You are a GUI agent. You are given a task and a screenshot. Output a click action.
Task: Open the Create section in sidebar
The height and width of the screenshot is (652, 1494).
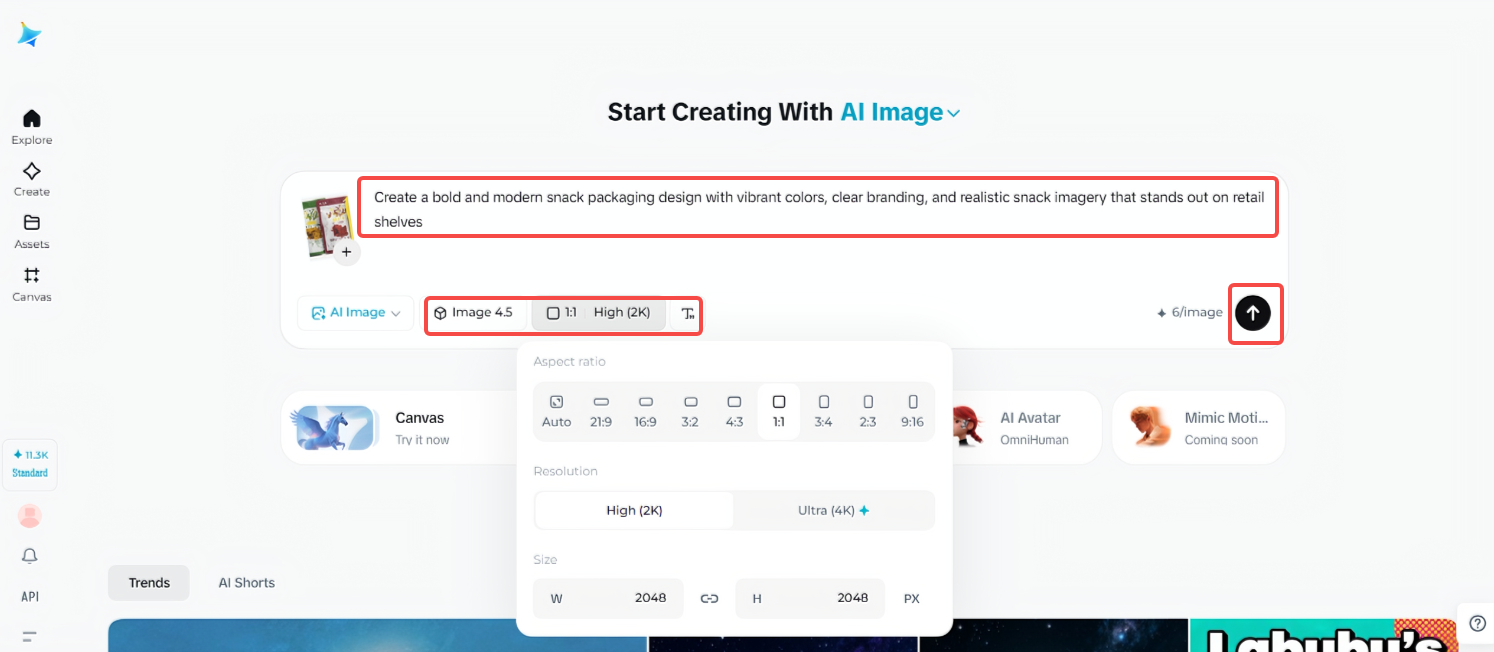[x=32, y=179]
